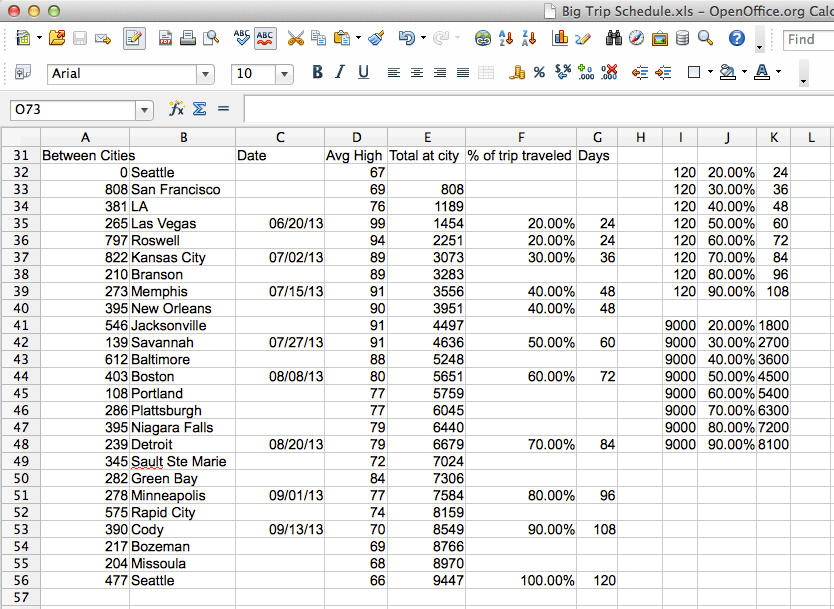Open the Paste options dropdown arrow
Image resolution: width=834 pixels, height=609 pixels.
(x=358, y=38)
